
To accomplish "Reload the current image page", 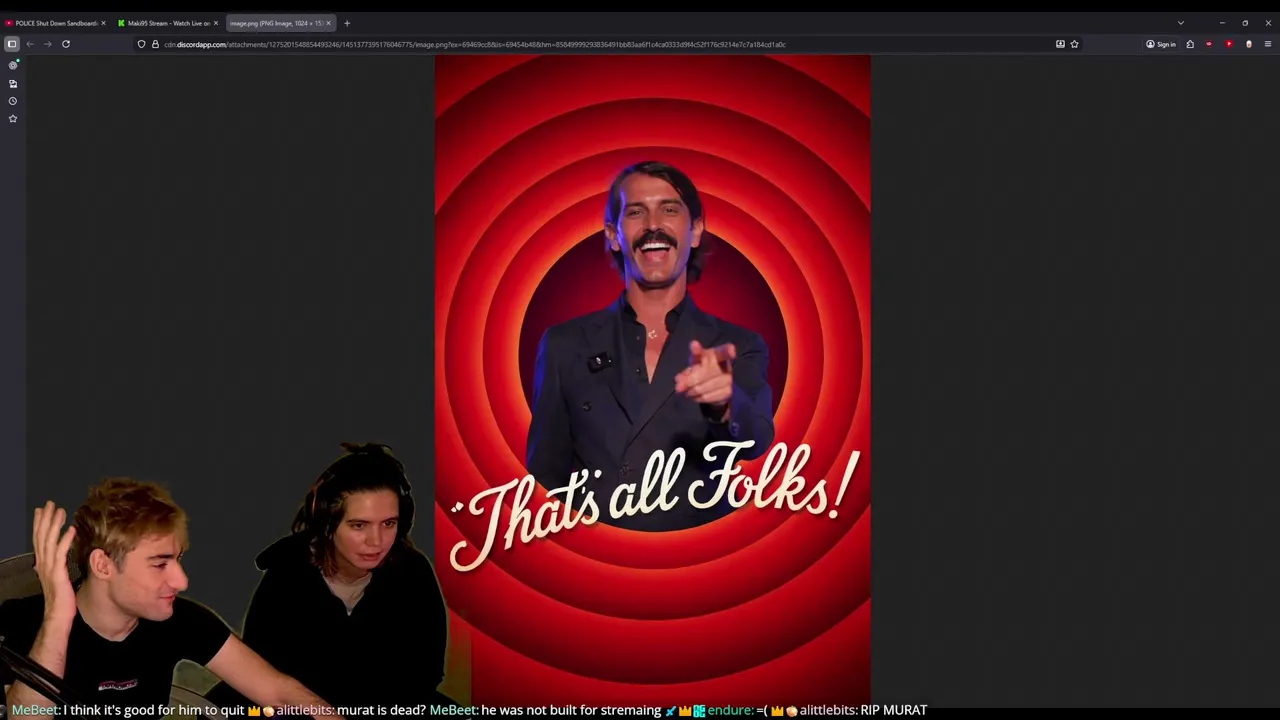I will (66, 44).
